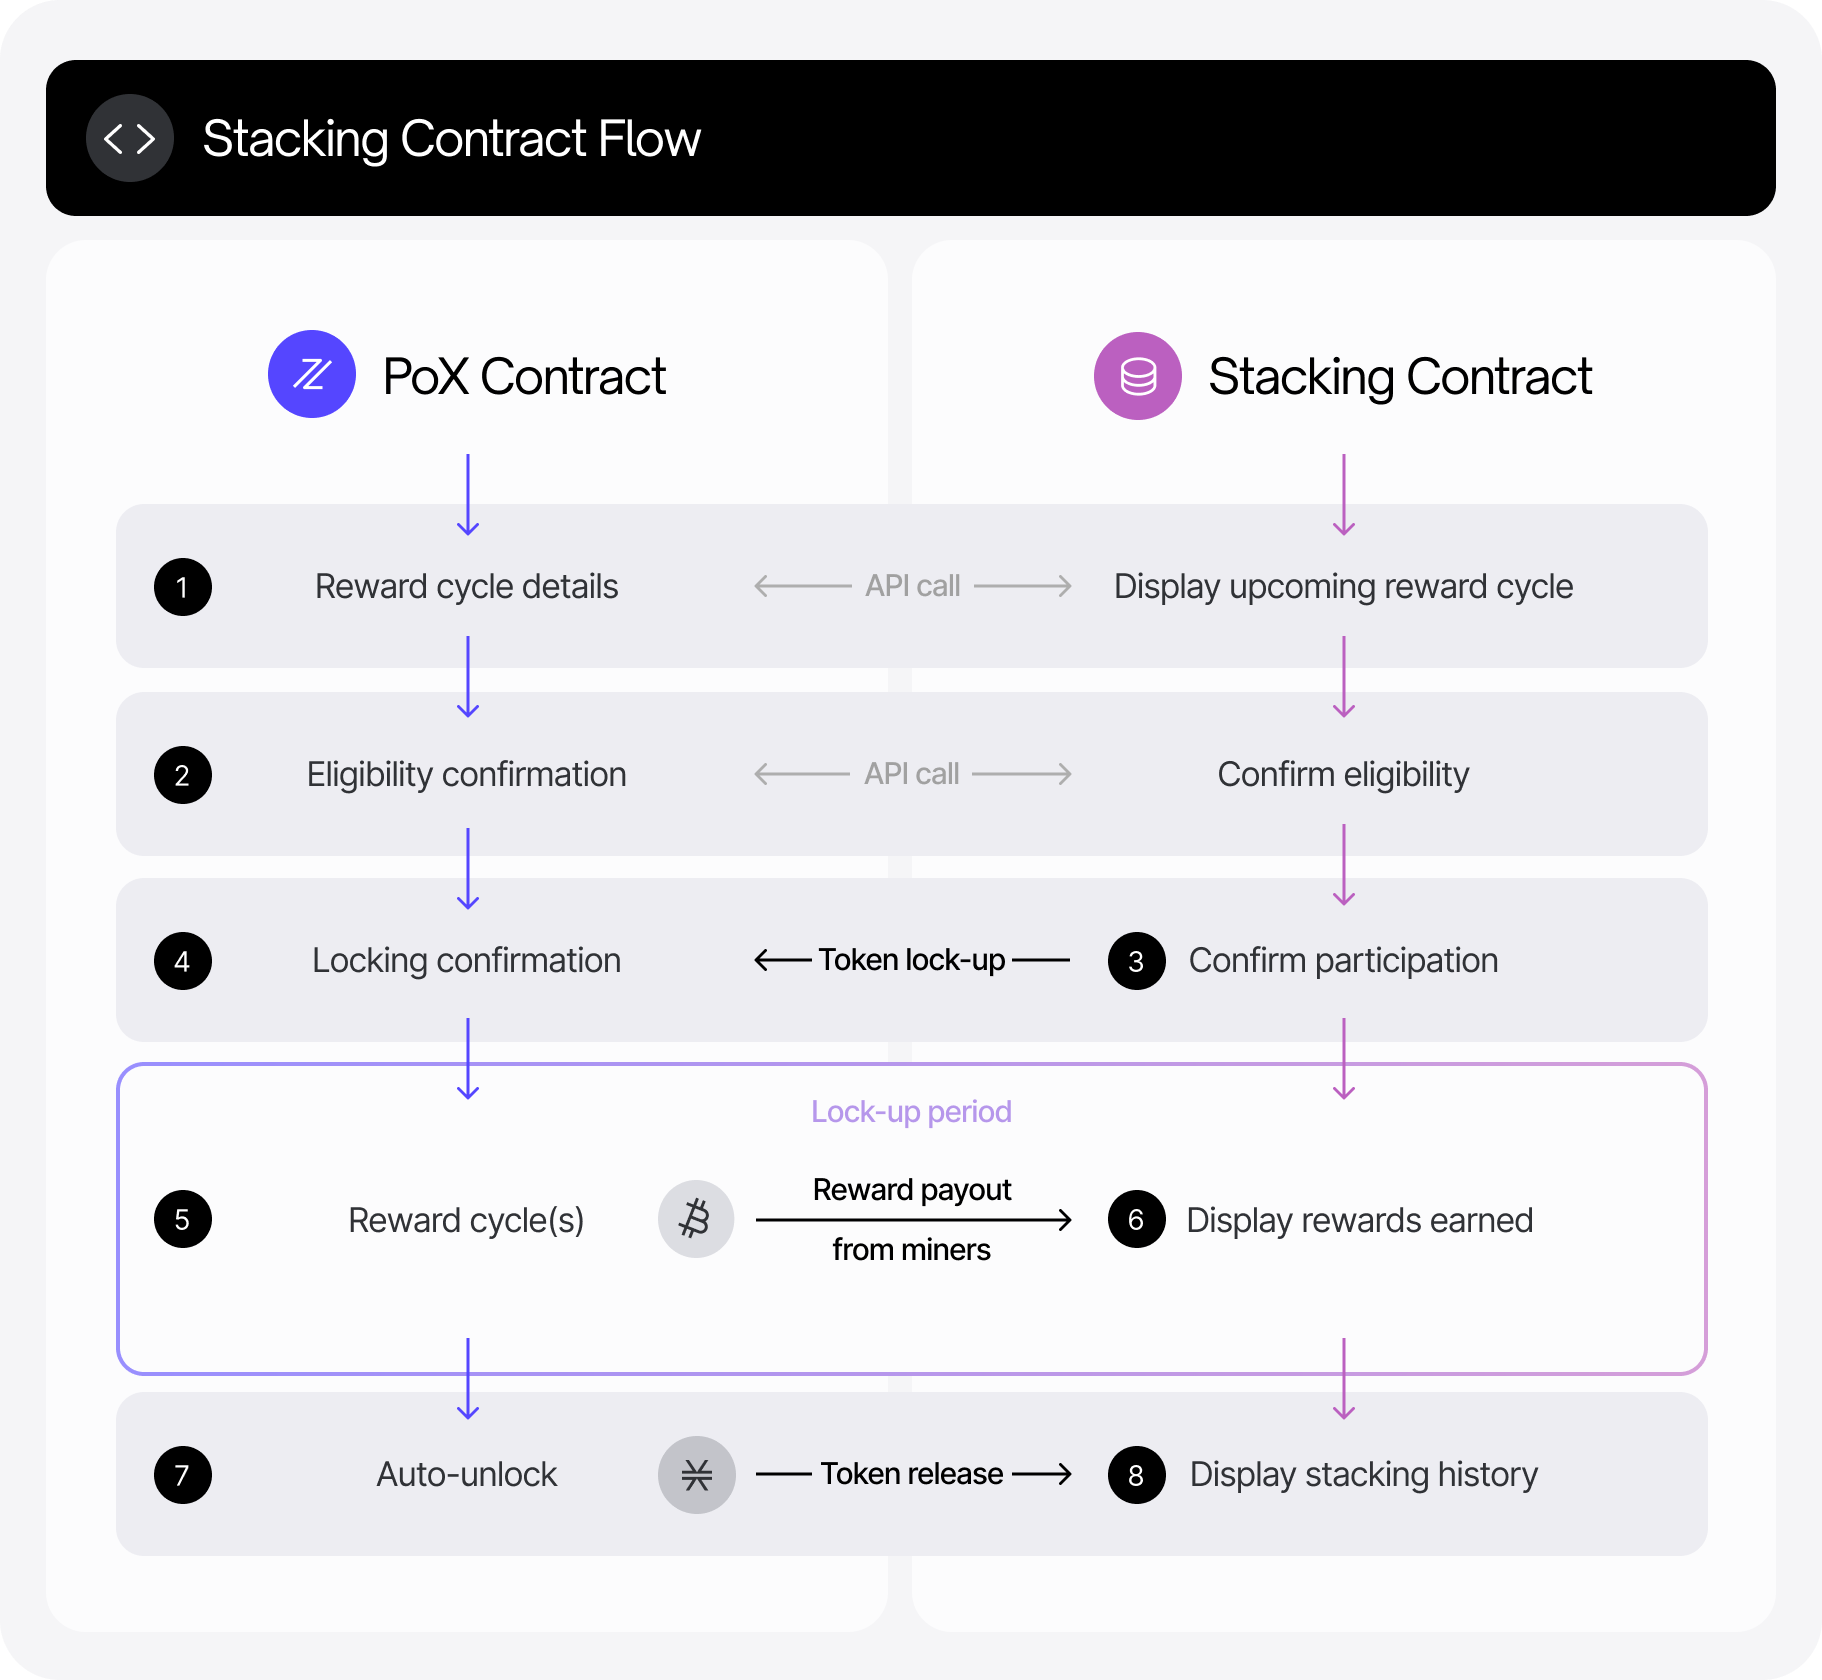Click the 'Stacking Contract Flow' title
Viewport: 1822px width, 1680px height.
click(x=451, y=139)
